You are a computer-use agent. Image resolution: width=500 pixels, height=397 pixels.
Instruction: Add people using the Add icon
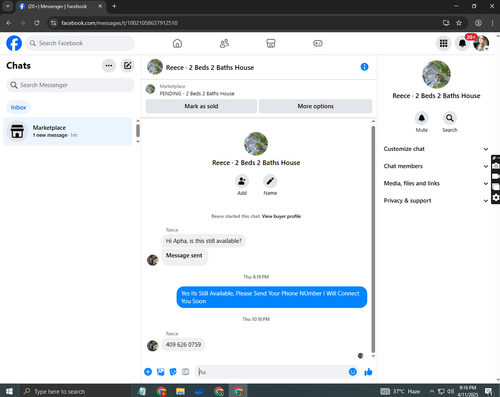(242, 181)
